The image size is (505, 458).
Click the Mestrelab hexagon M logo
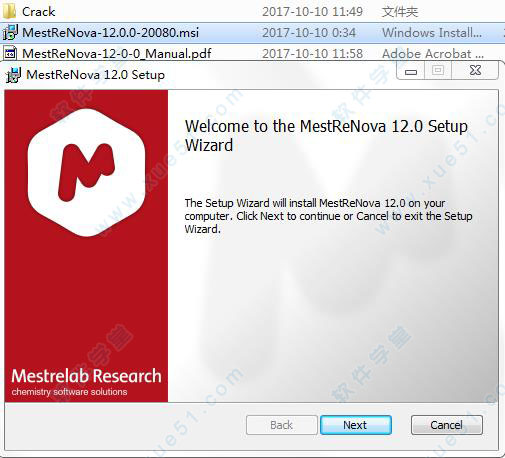coord(87,173)
